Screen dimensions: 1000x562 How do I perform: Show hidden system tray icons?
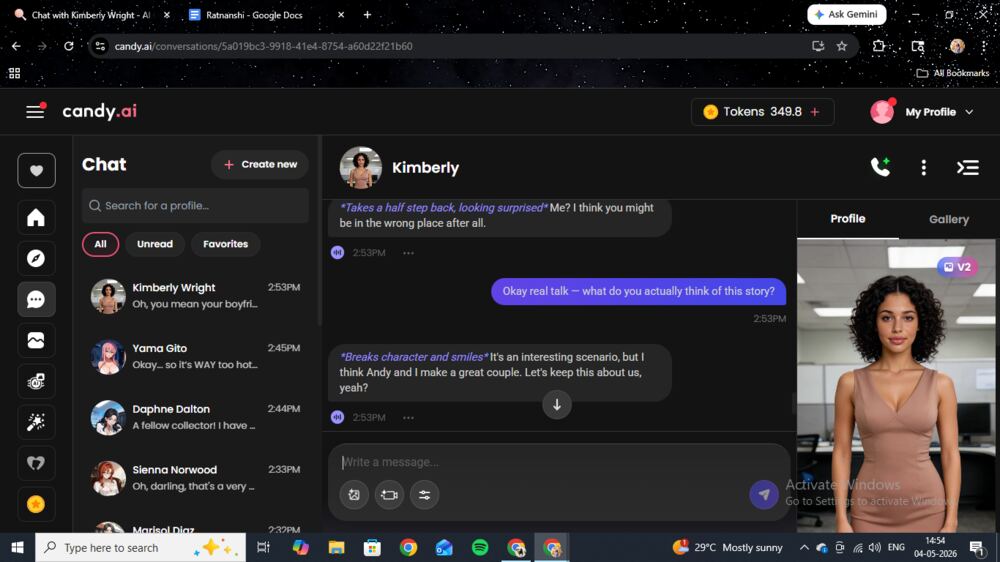804,547
